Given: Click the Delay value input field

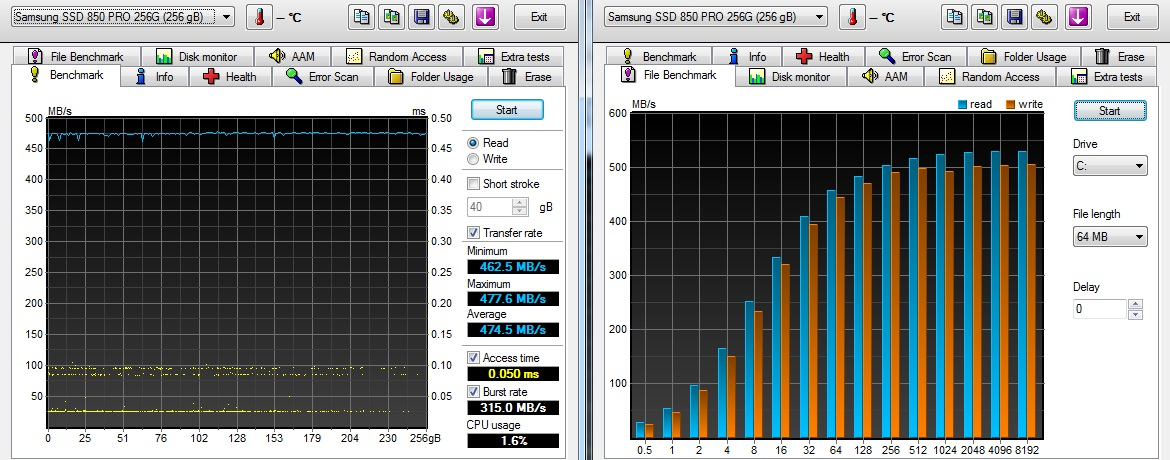Looking at the screenshot, I should pos(1100,309).
